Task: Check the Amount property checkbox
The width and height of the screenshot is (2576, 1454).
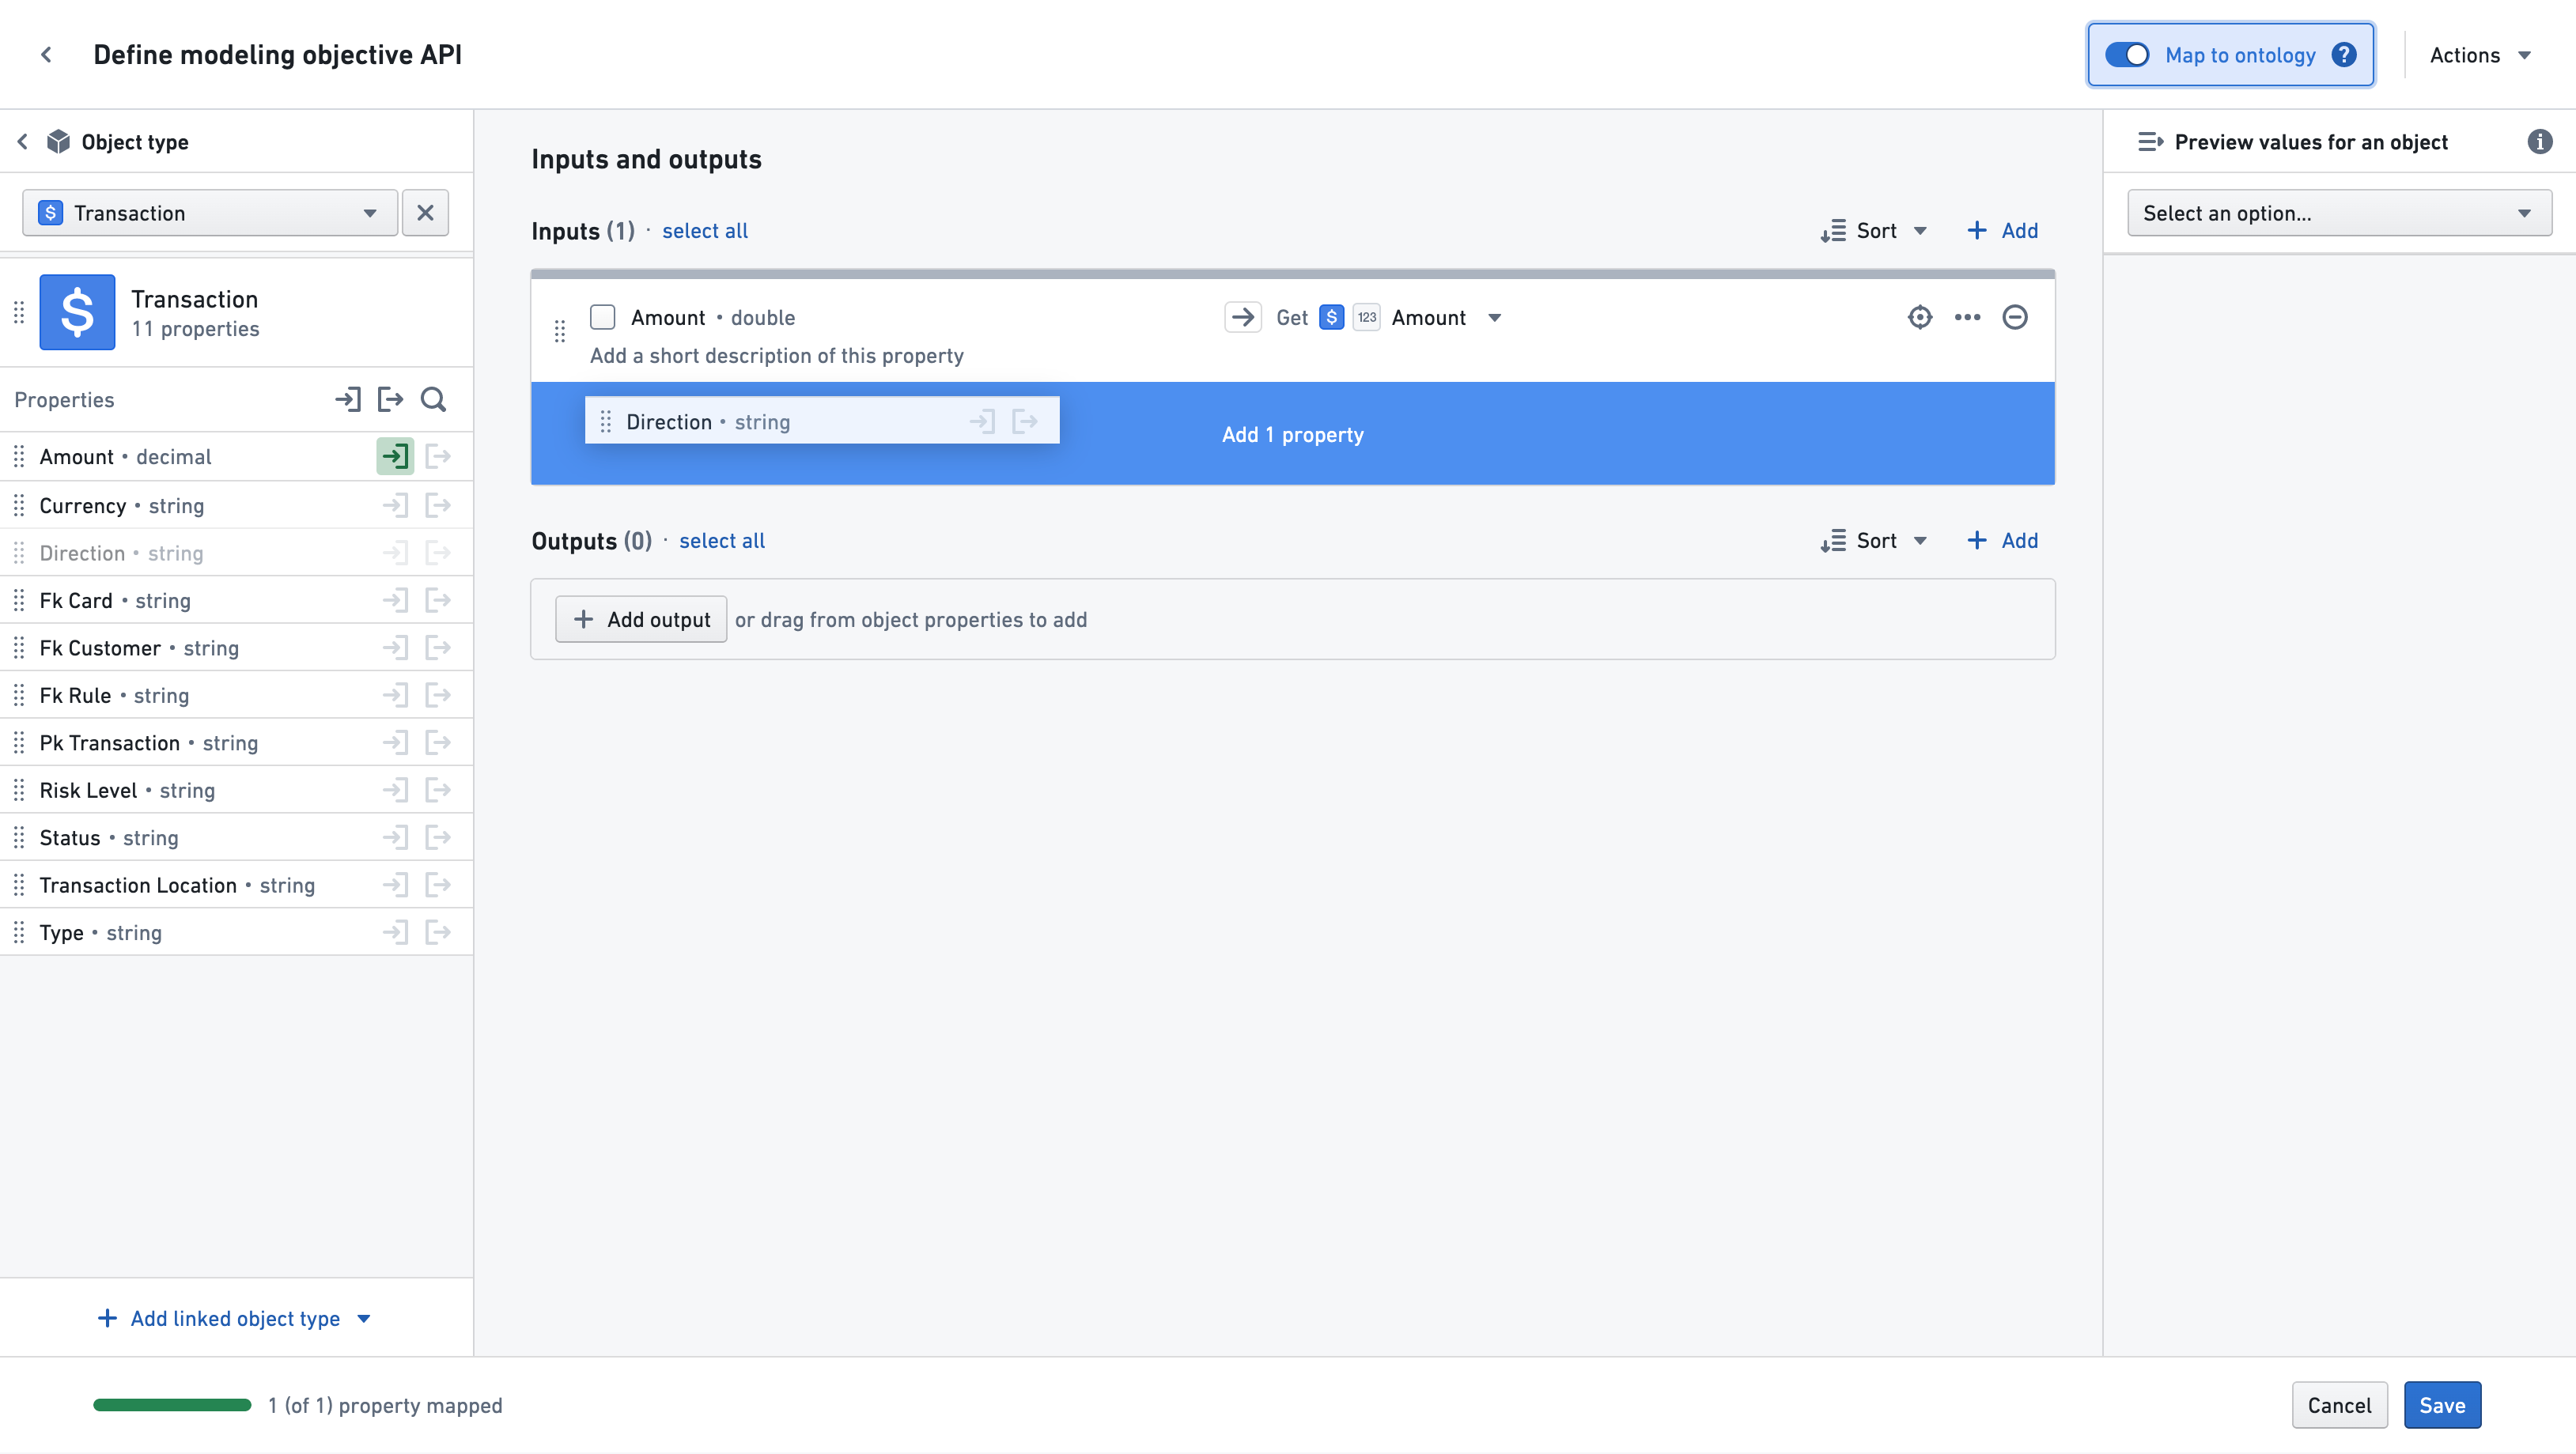Action: click(603, 316)
